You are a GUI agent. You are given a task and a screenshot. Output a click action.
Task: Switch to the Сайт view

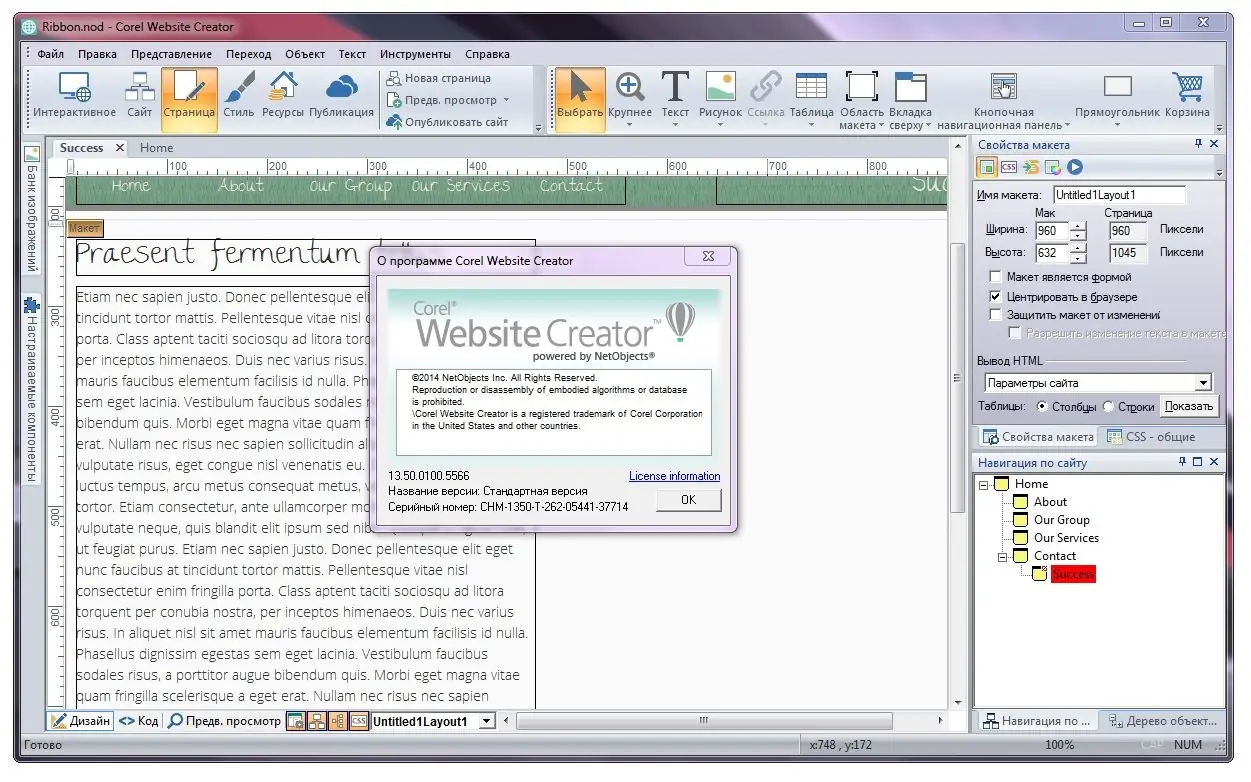pyautogui.click(x=139, y=97)
